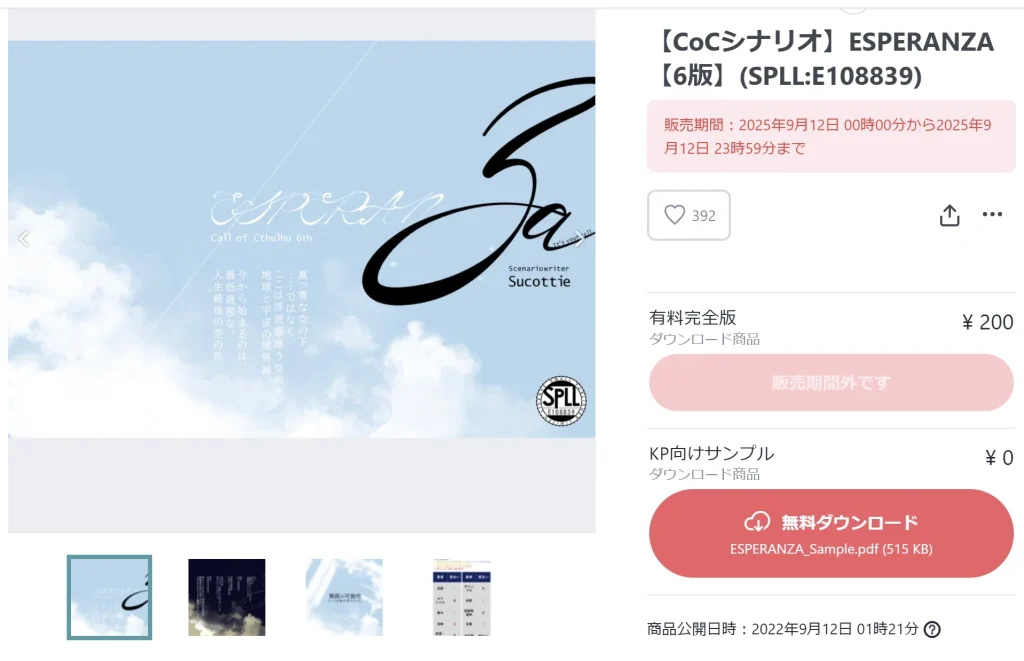The image size is (1024, 661).
Task: Click the help question mark icon
Action: [933, 630]
